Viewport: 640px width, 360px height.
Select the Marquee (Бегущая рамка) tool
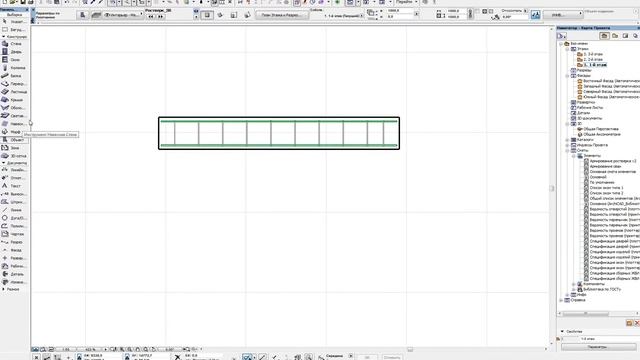[14, 29]
